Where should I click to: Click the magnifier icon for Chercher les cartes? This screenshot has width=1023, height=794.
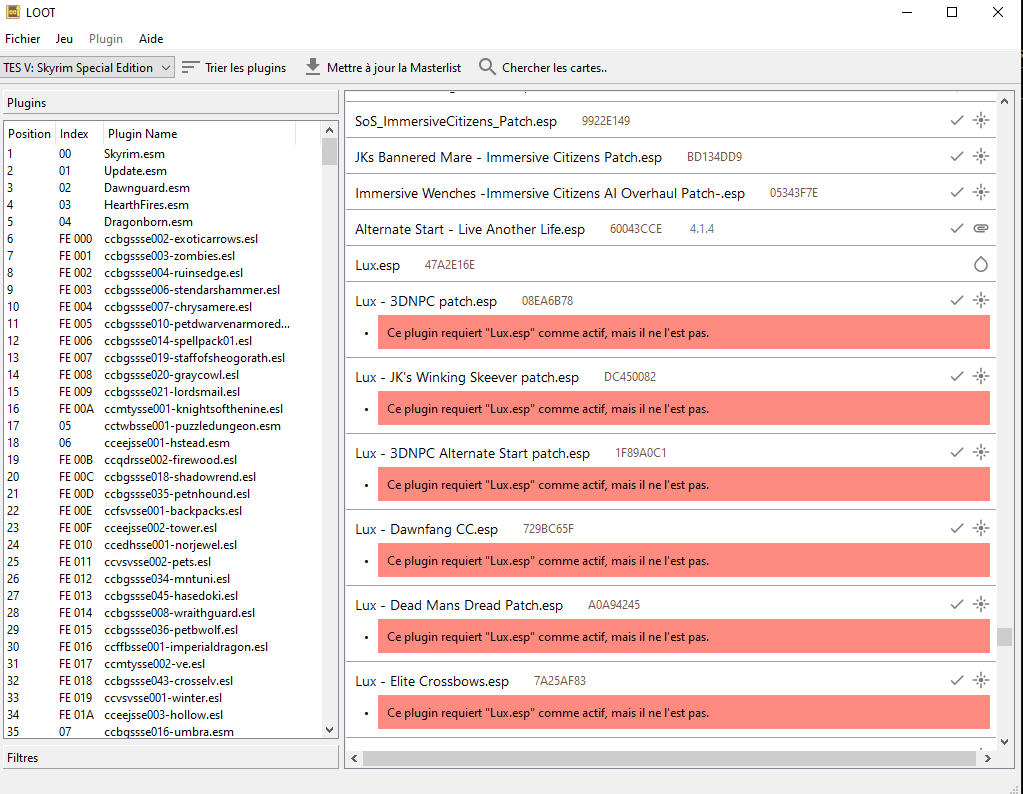[487, 67]
